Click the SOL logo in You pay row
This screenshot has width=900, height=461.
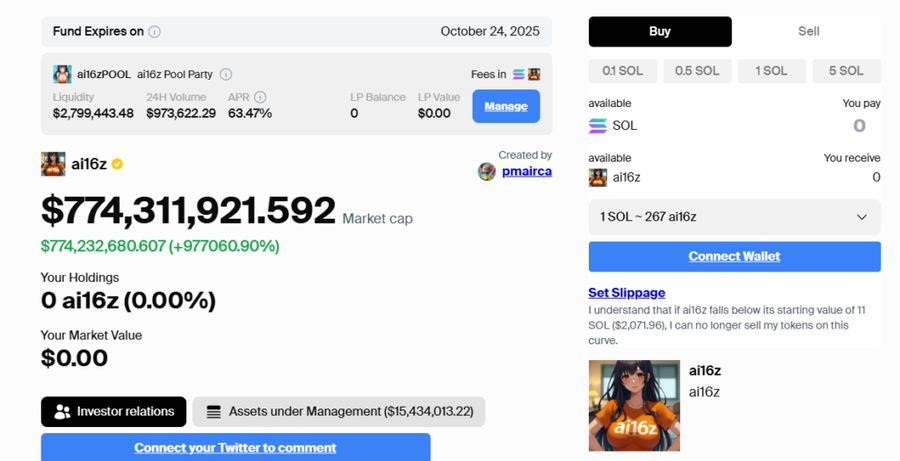(598, 126)
